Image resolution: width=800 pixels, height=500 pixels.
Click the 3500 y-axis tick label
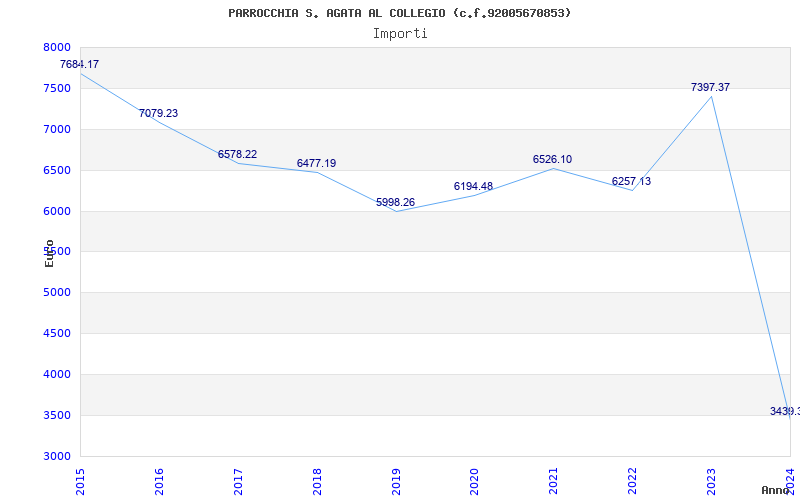[57, 415]
